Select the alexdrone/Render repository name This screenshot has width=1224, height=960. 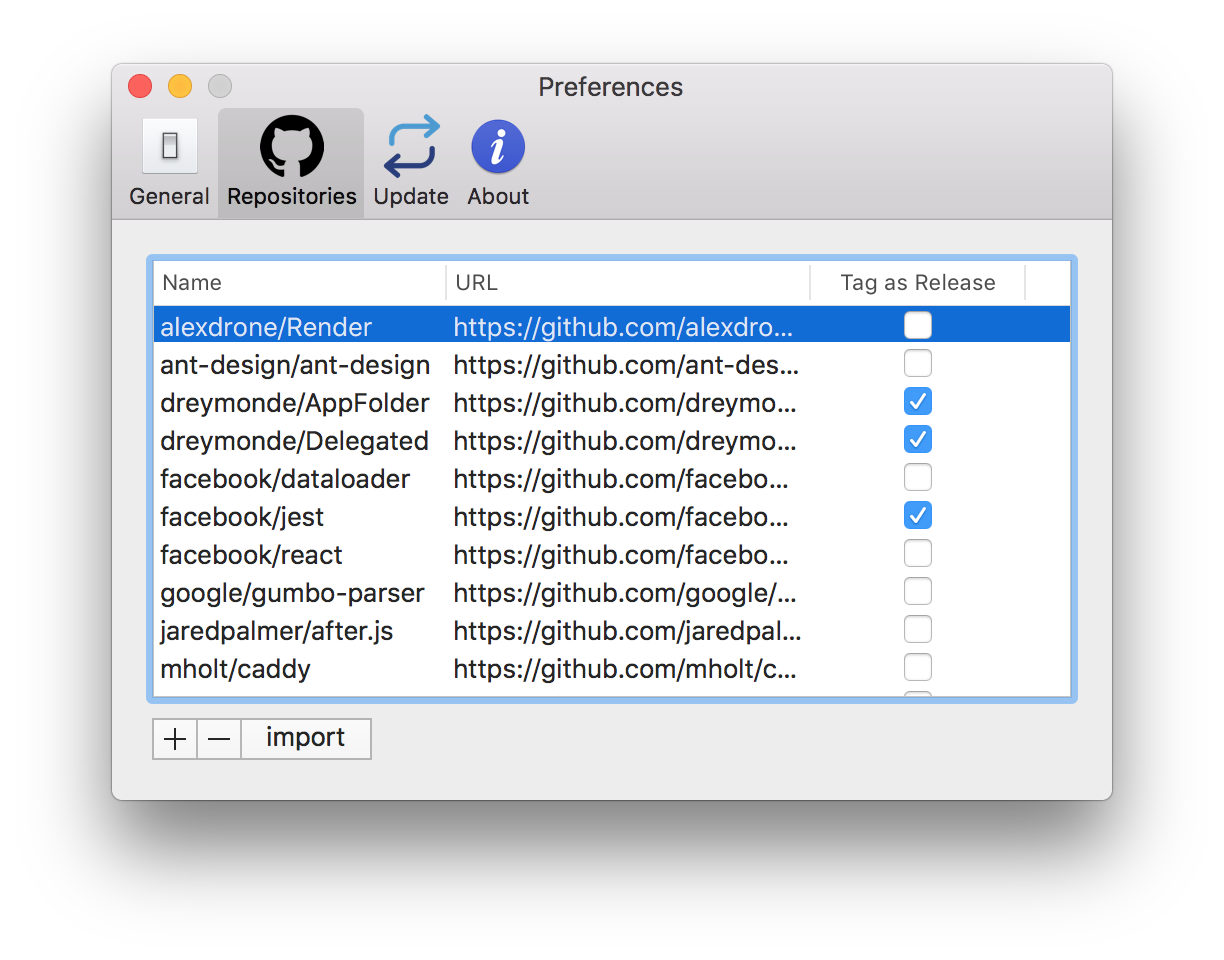tap(266, 327)
